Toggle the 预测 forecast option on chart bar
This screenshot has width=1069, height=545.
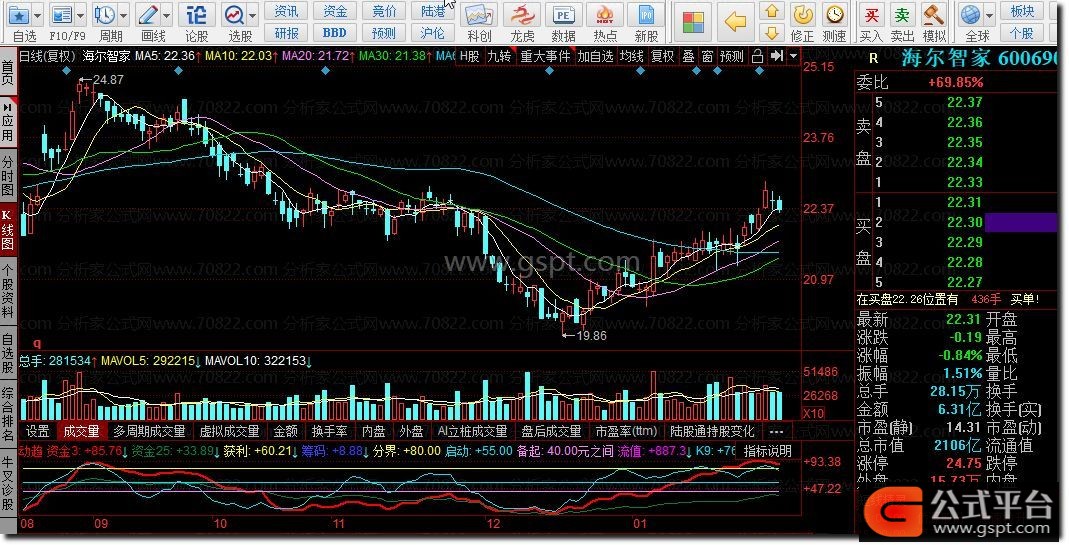pos(732,57)
